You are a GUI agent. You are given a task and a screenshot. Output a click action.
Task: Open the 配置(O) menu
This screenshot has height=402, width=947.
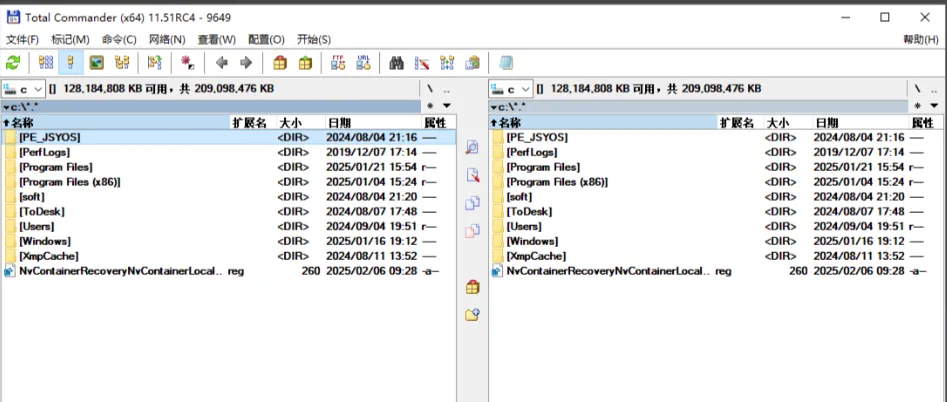point(266,40)
